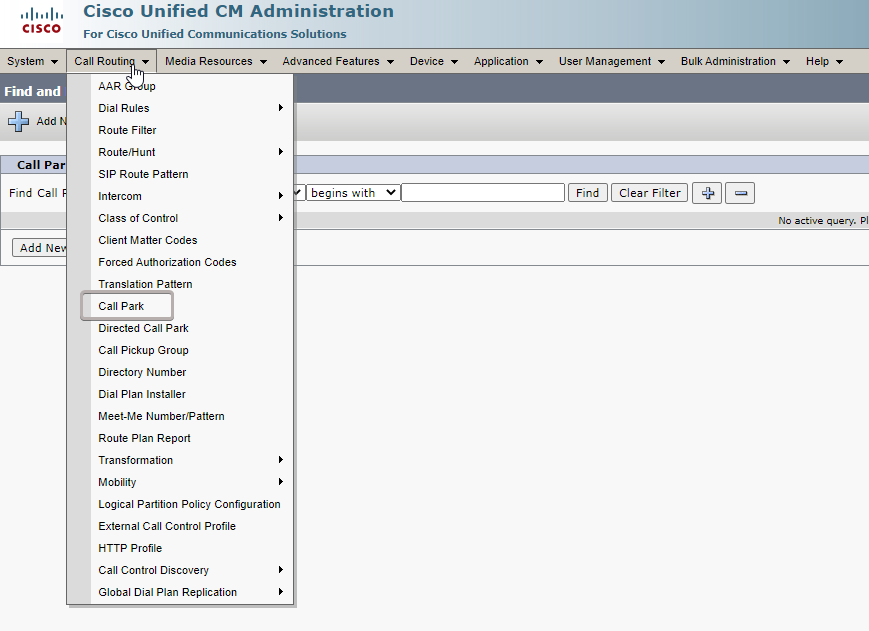Click the search text input field
The height and width of the screenshot is (631, 869).
coord(483,193)
